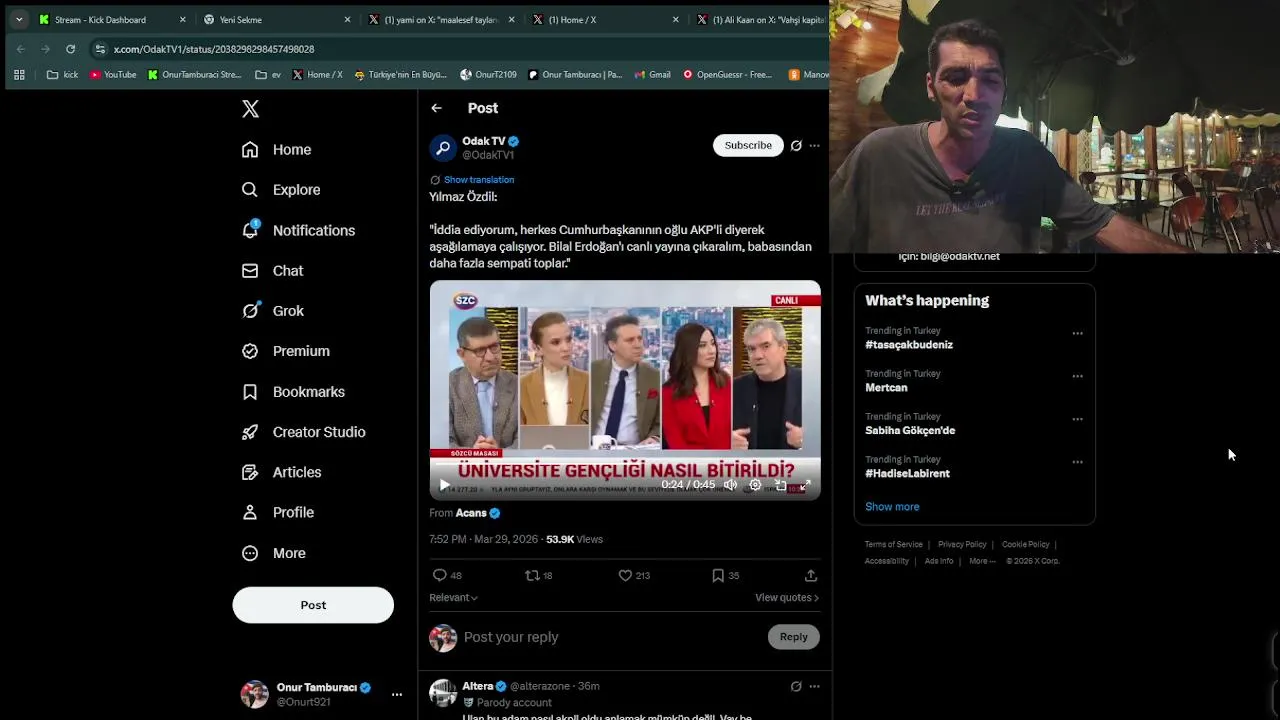Viewport: 1280px width, 720px height.
Task: Go back using the Post header arrow
Action: pyautogui.click(x=436, y=108)
